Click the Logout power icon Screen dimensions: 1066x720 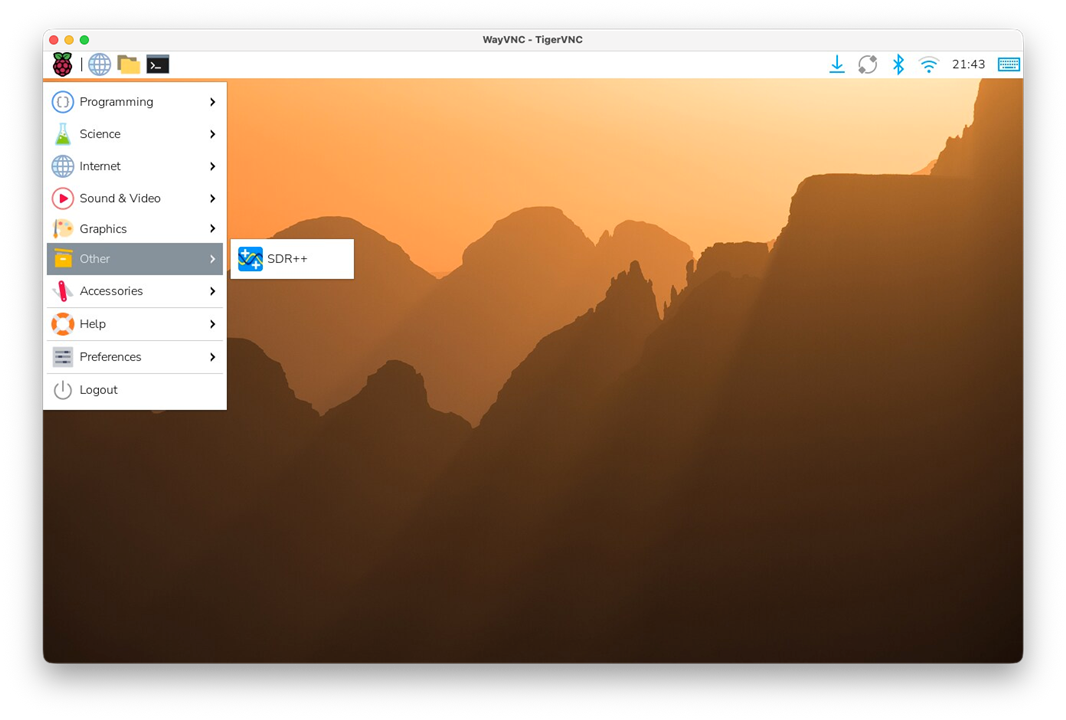tap(63, 390)
